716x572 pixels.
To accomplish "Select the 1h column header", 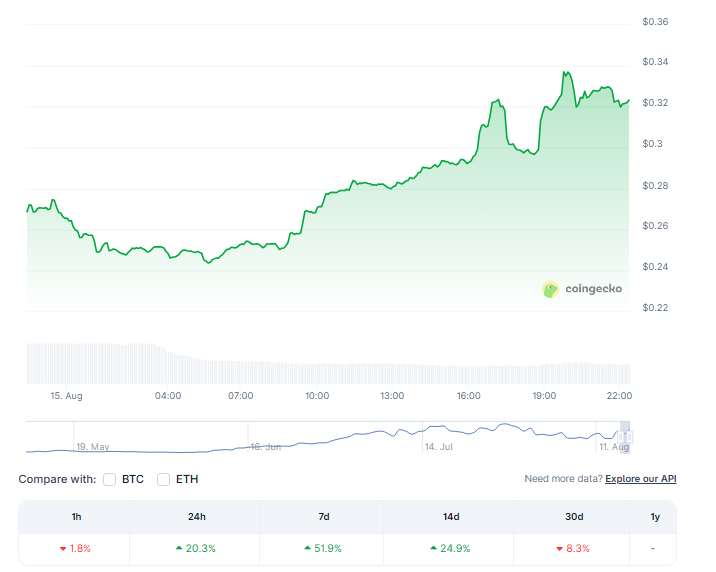I will coord(74,516).
